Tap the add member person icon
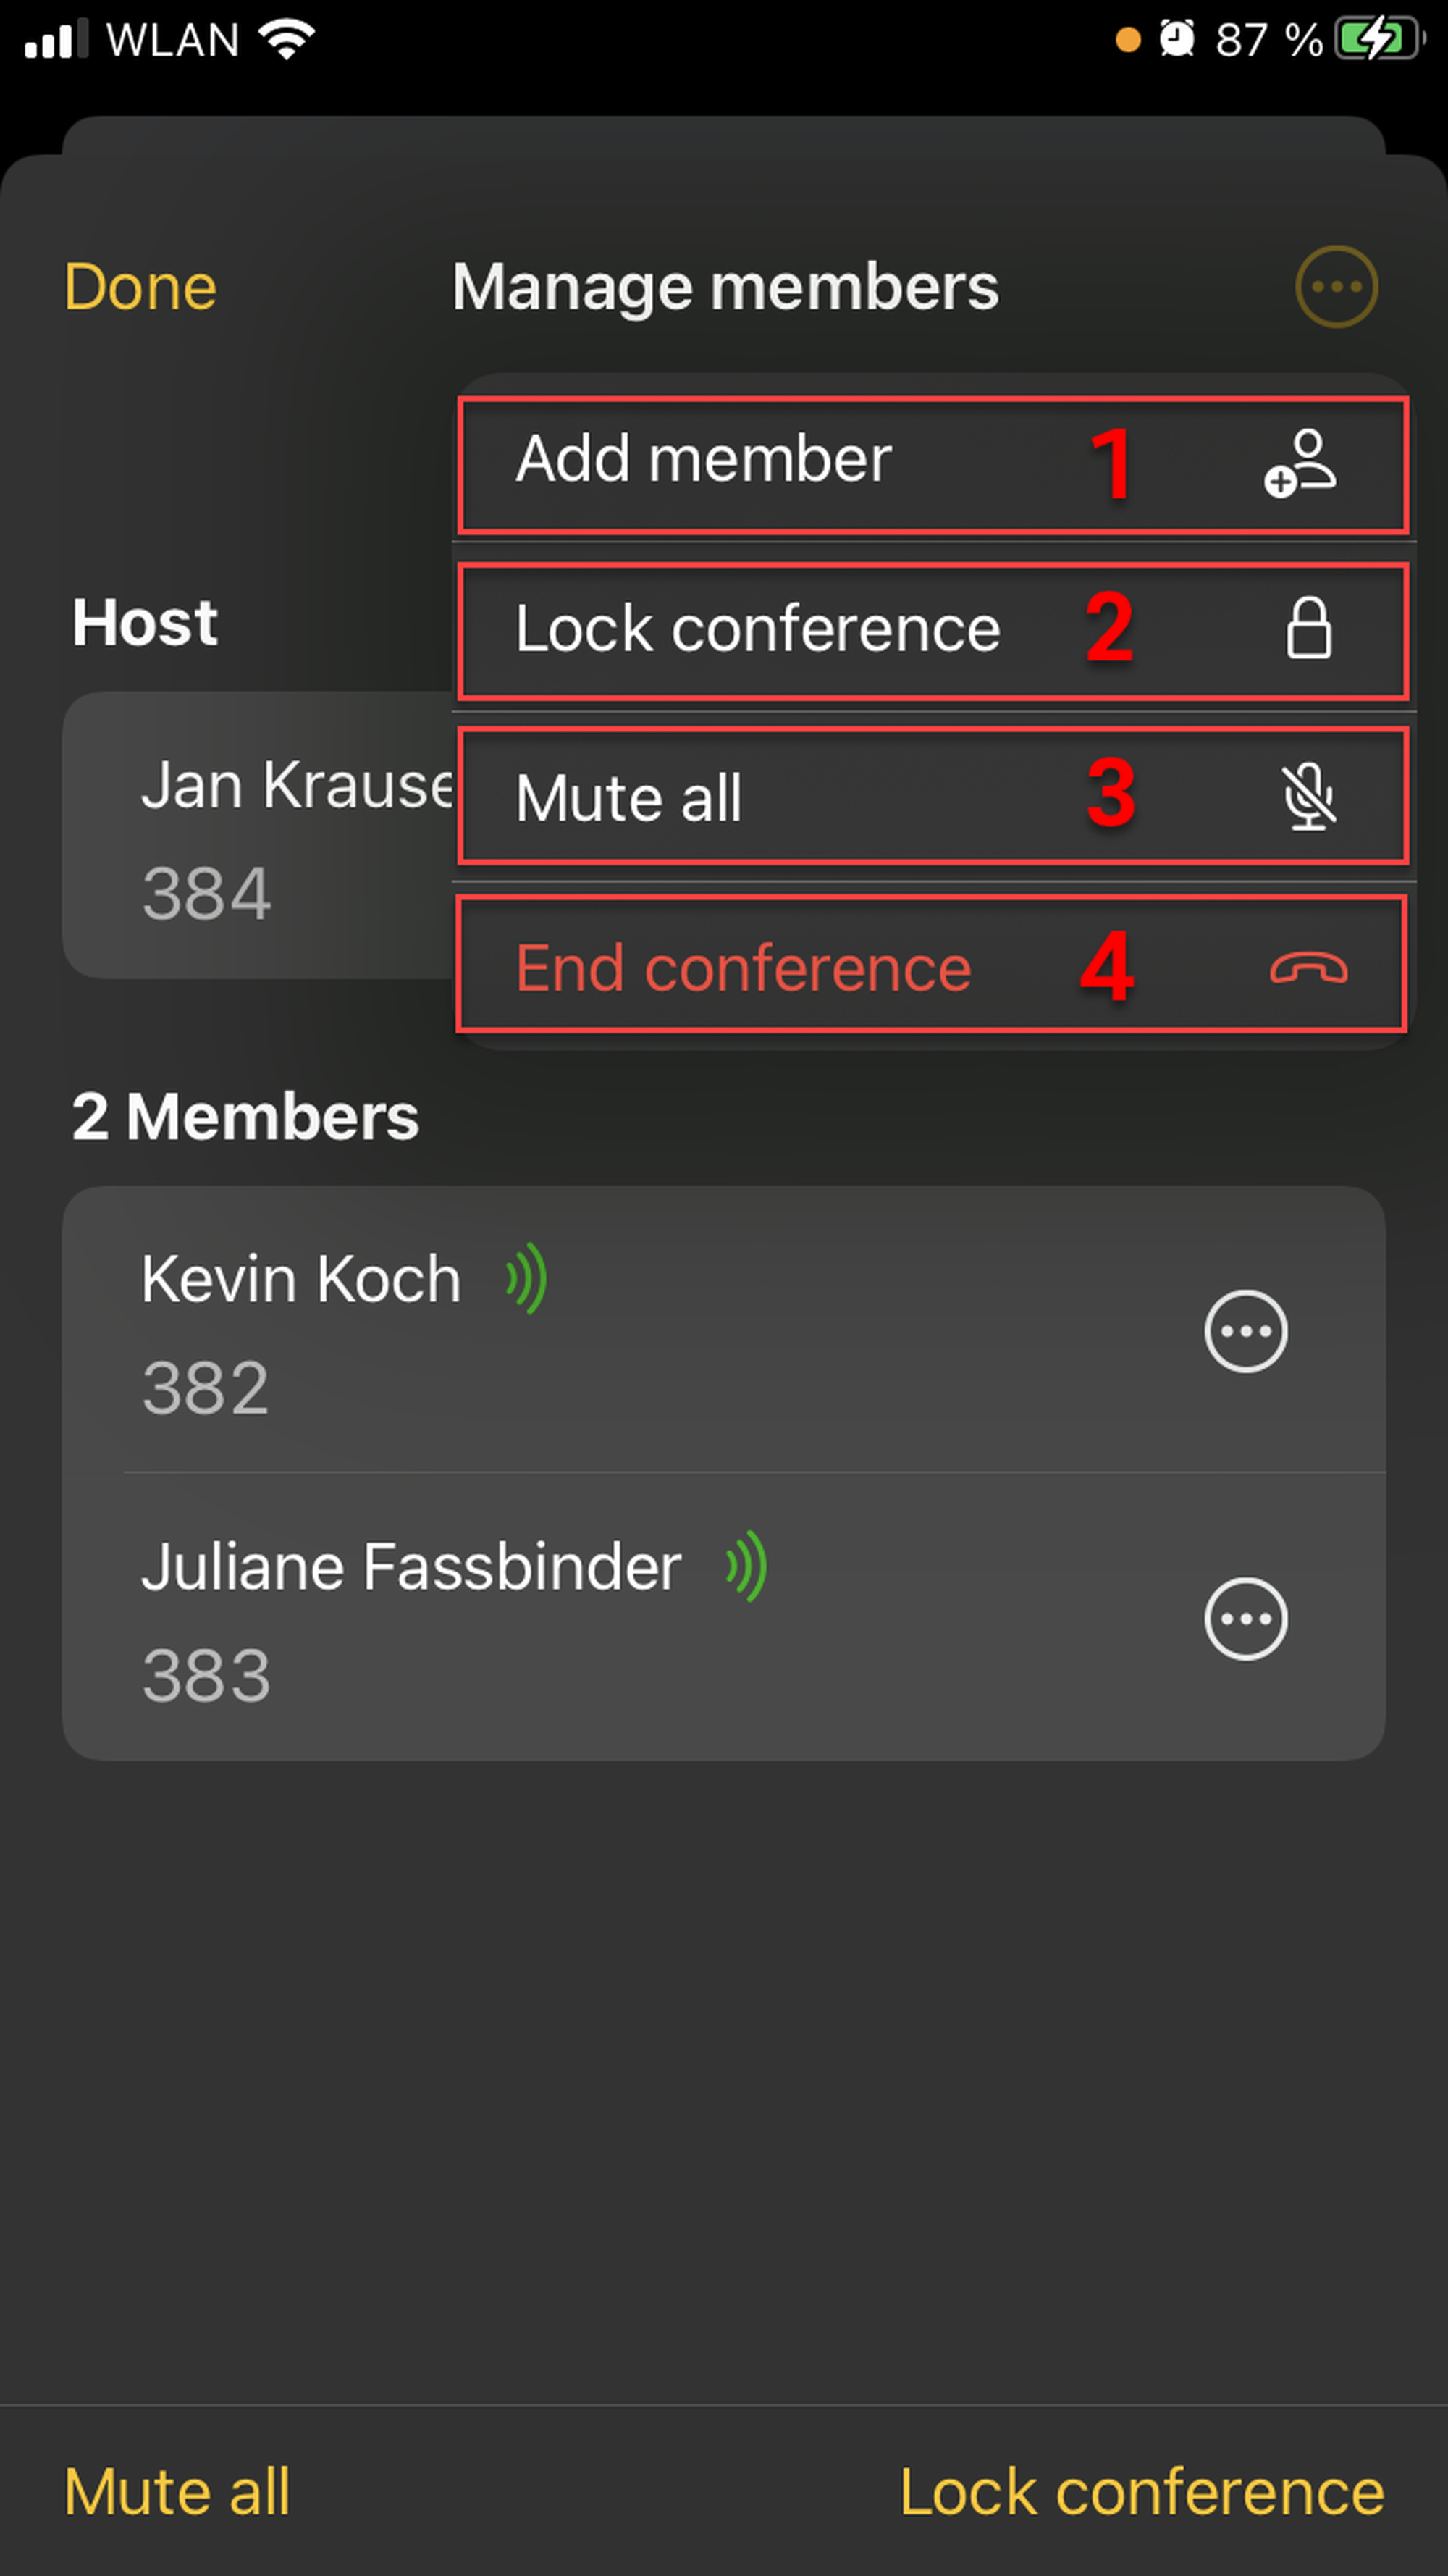1448x2576 pixels. pos(1300,463)
